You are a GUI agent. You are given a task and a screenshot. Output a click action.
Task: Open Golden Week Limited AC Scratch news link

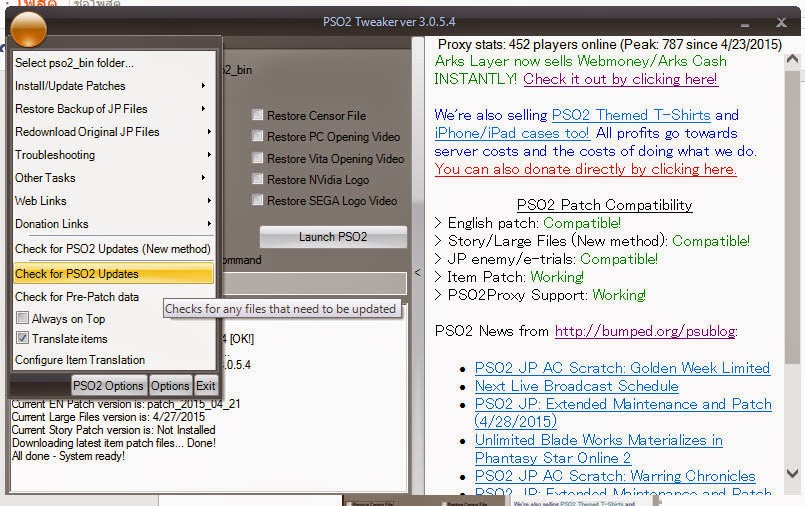point(622,368)
